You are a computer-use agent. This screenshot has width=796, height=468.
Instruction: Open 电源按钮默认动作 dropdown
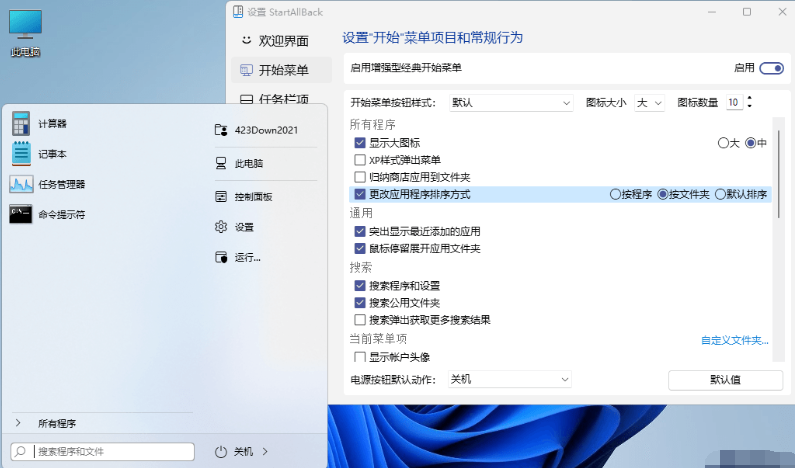point(510,379)
